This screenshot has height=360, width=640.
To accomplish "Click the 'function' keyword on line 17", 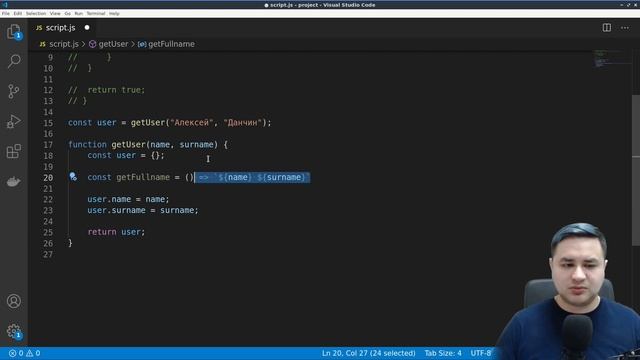I will 87,144.
